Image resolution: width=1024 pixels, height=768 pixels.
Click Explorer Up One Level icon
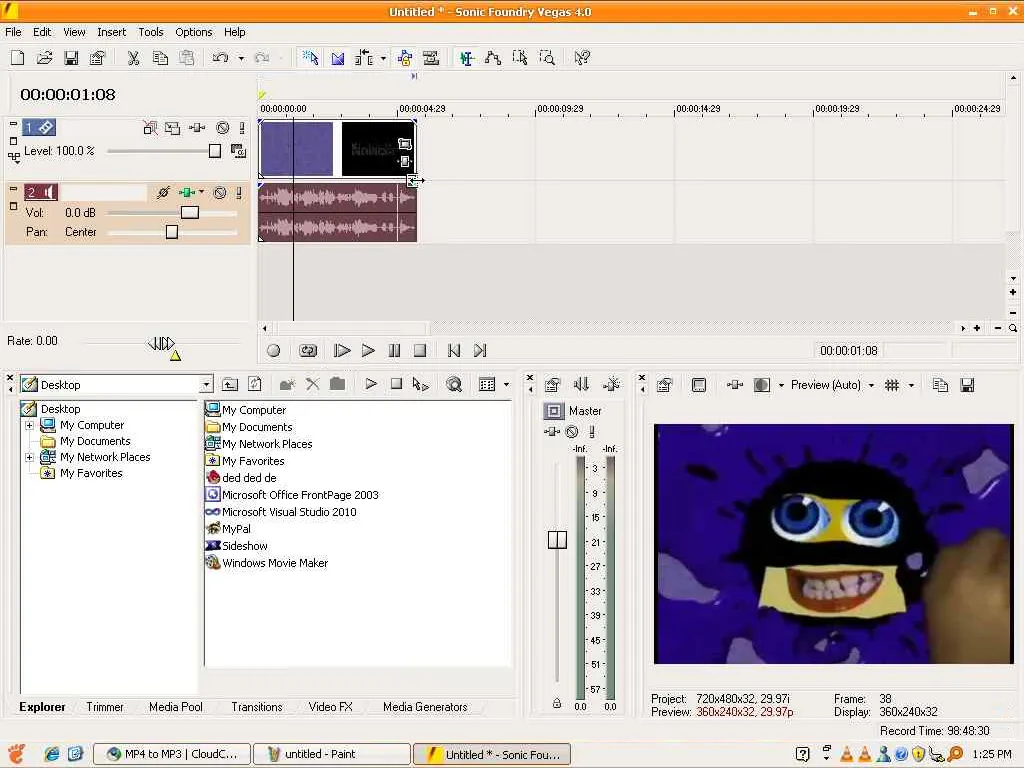pos(230,385)
